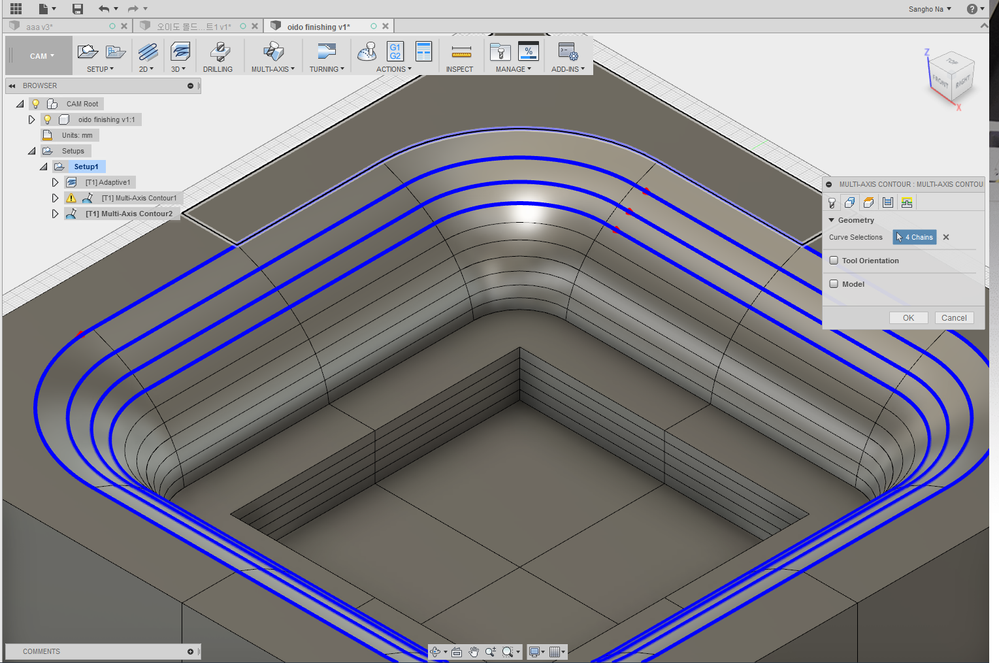999x663 pixels.
Task: Click the ViewCube to reorient view
Action: click(x=952, y=76)
